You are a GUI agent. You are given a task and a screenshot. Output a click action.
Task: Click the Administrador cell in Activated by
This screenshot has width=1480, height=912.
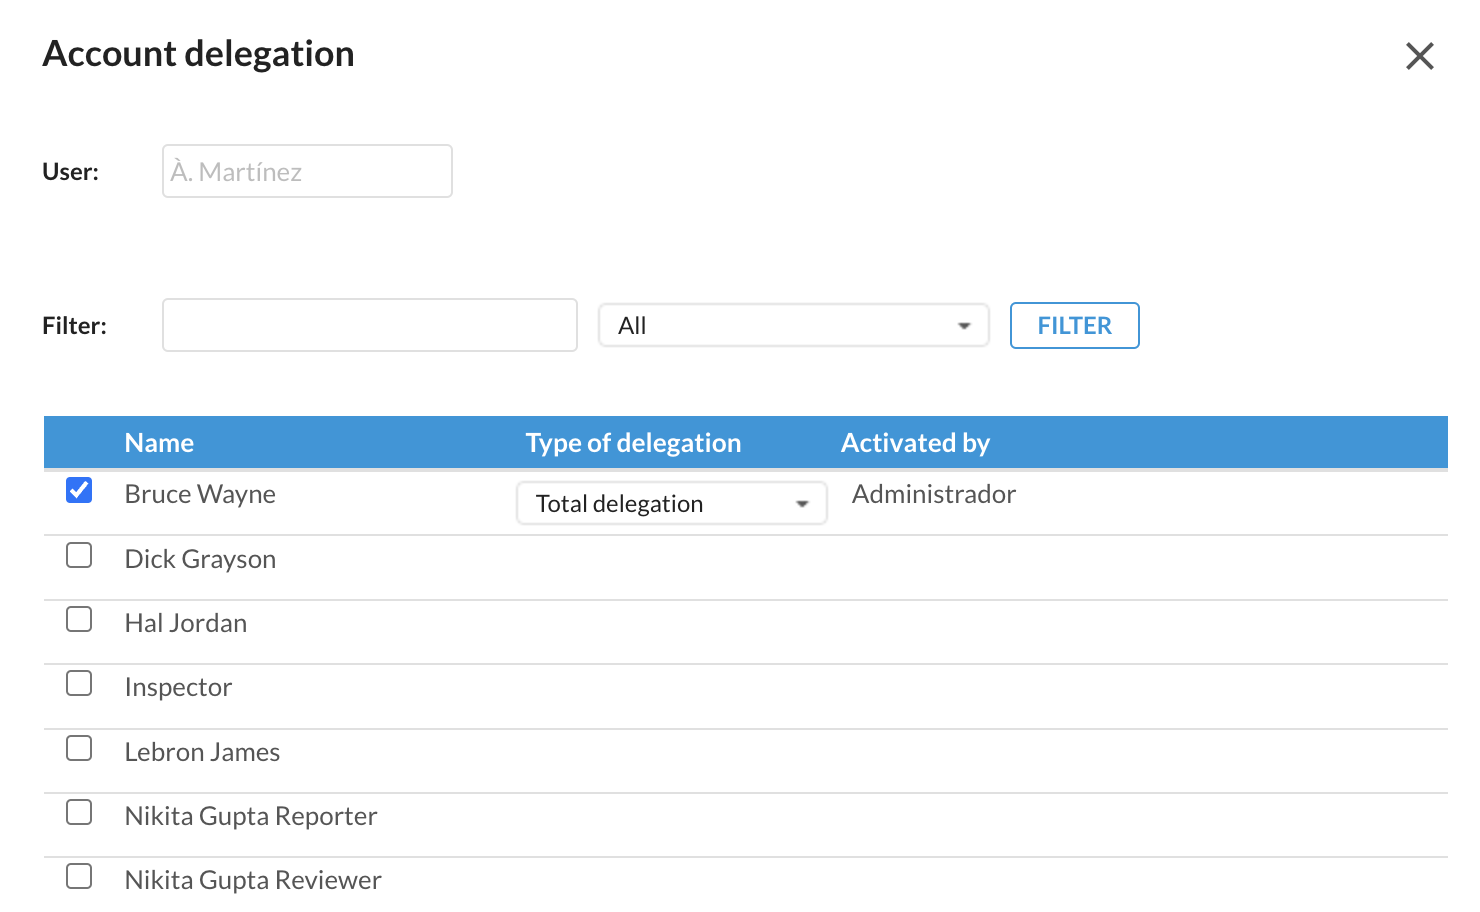coord(933,494)
